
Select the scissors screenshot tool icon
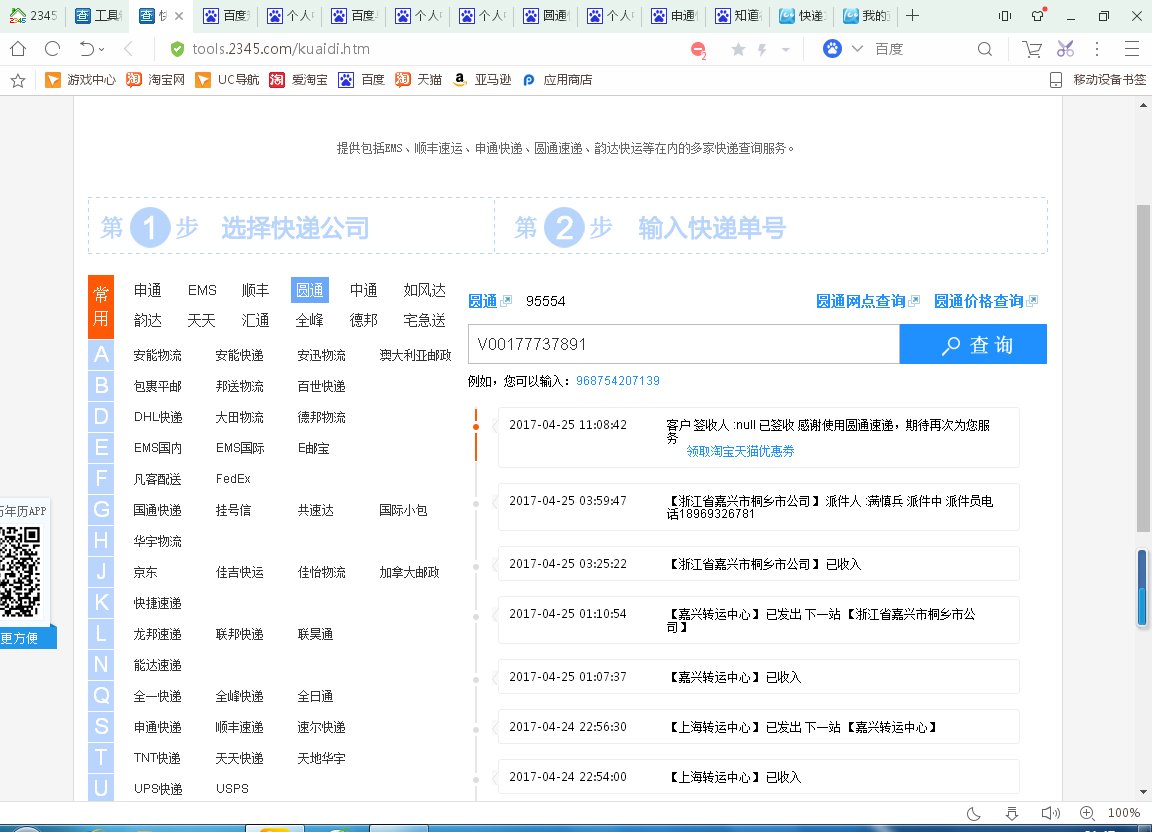pyautogui.click(x=1063, y=48)
